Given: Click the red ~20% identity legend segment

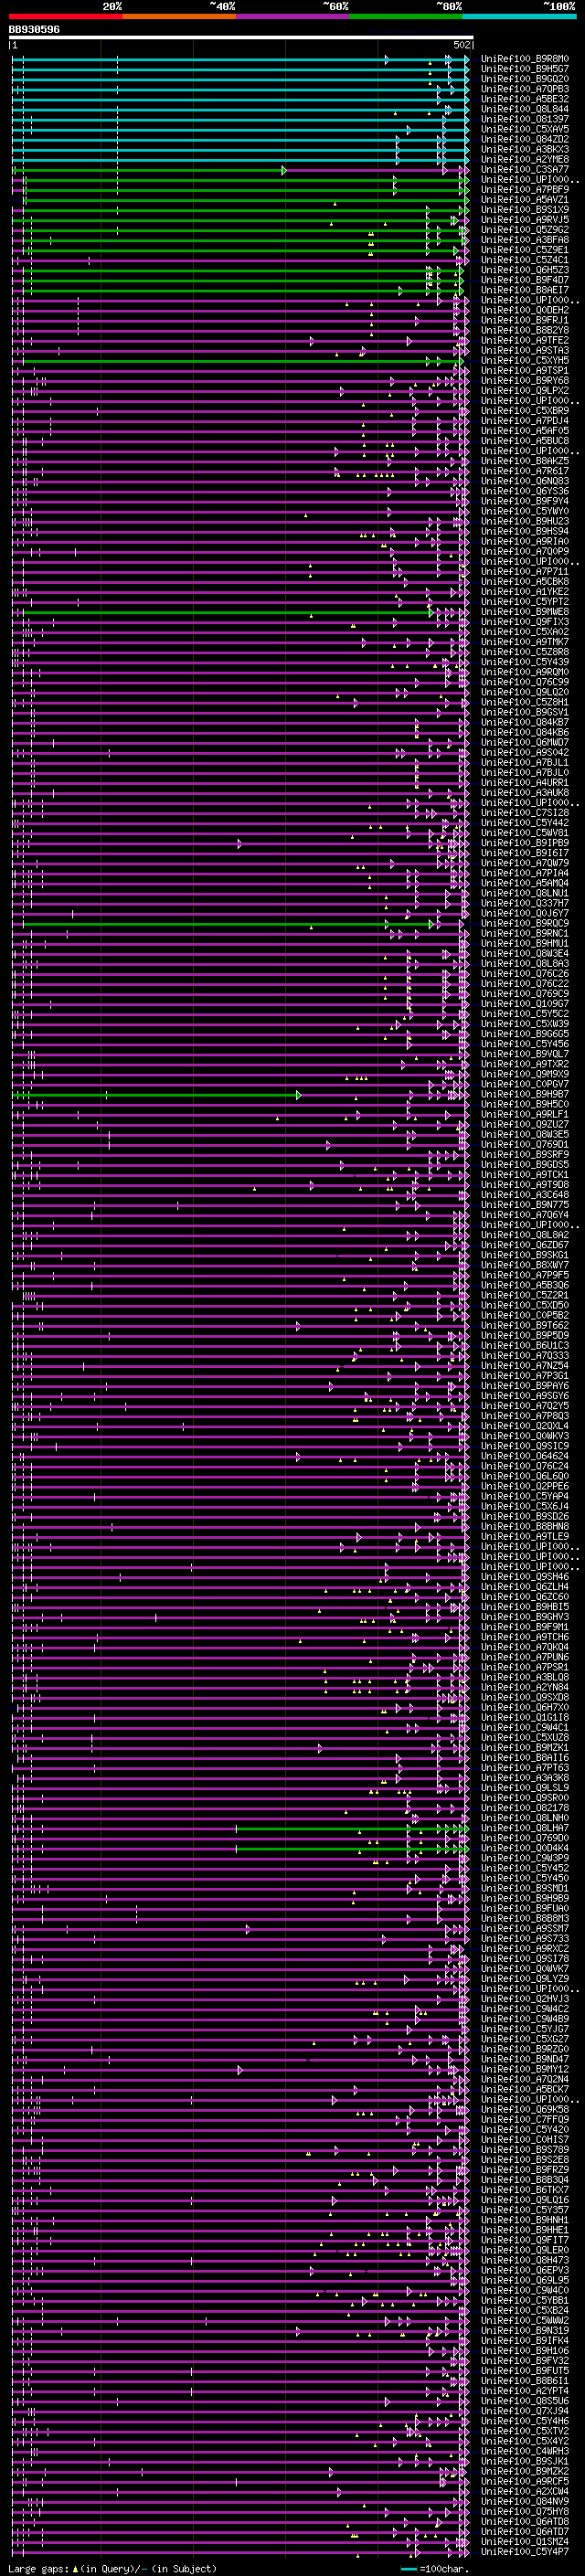Looking at the screenshot, I should (x=65, y=16).
